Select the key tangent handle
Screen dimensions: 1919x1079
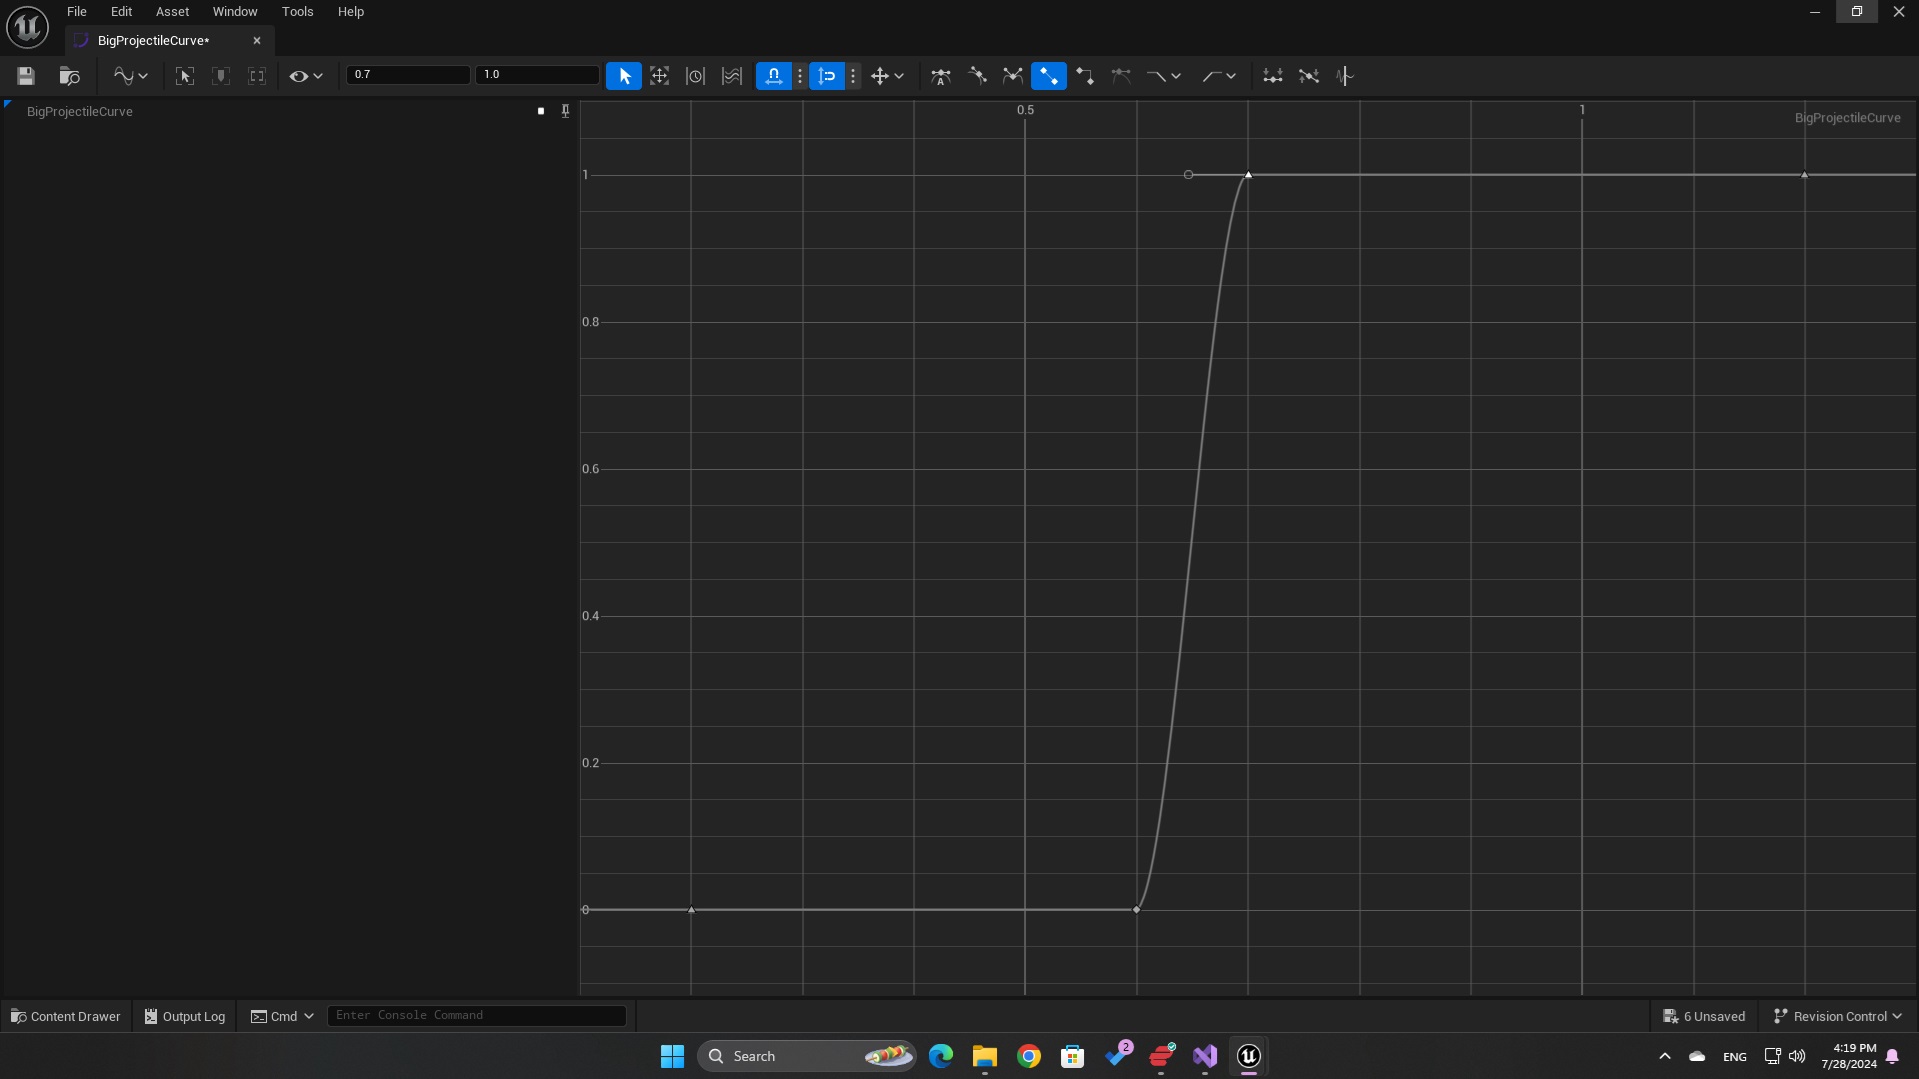coord(1188,175)
